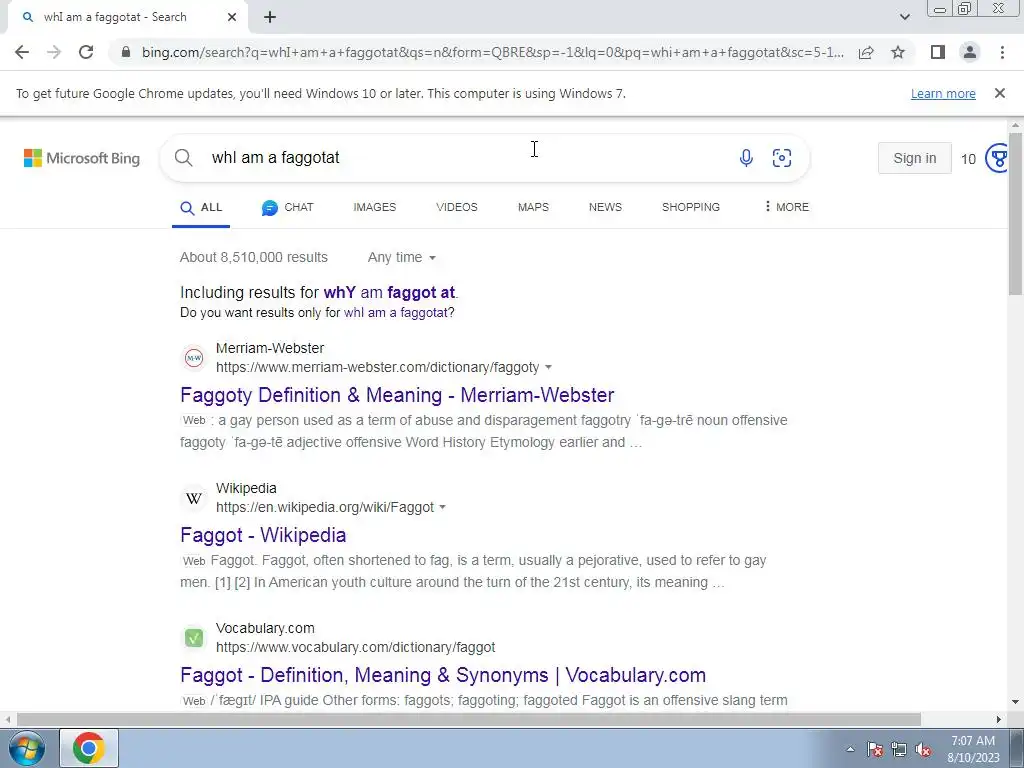1024x768 pixels.
Task: Open Microsoft Rewards trophy icon
Action: pyautogui.click(x=997, y=158)
